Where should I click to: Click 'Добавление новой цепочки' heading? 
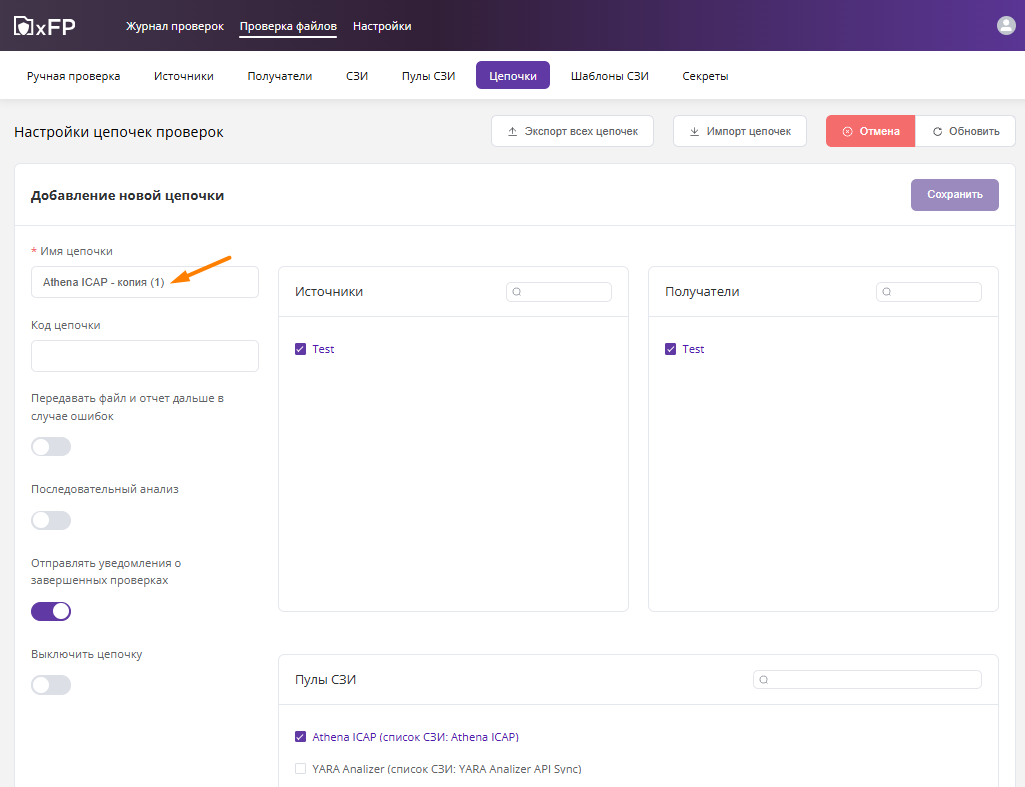[x=127, y=195]
